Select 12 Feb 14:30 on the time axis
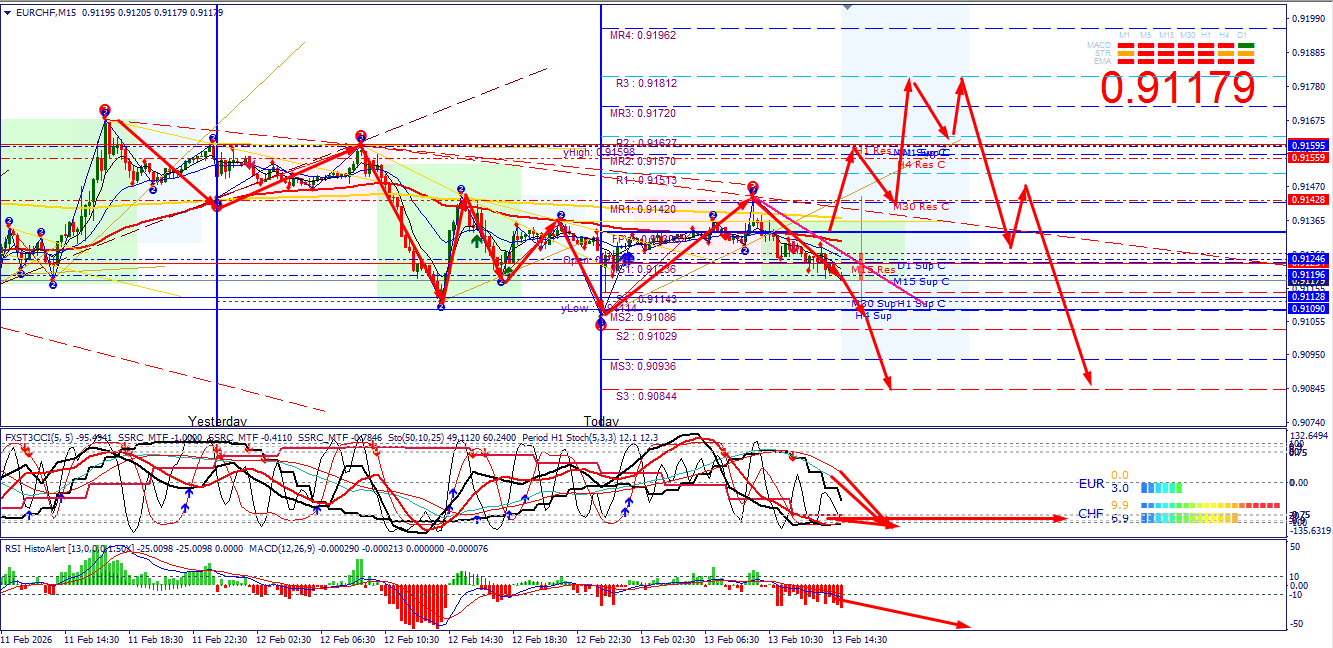The width and height of the screenshot is (1333, 648). (475, 639)
